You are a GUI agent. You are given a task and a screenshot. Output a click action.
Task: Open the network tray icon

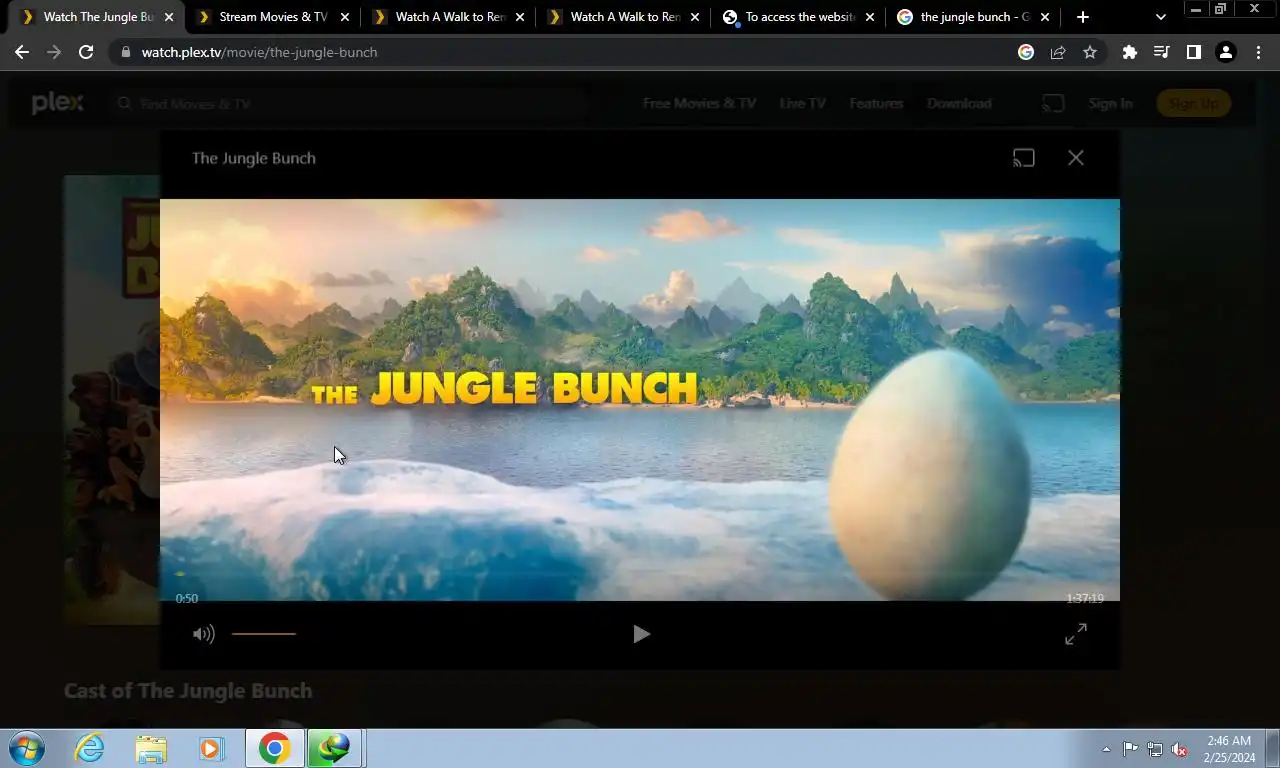1155,749
